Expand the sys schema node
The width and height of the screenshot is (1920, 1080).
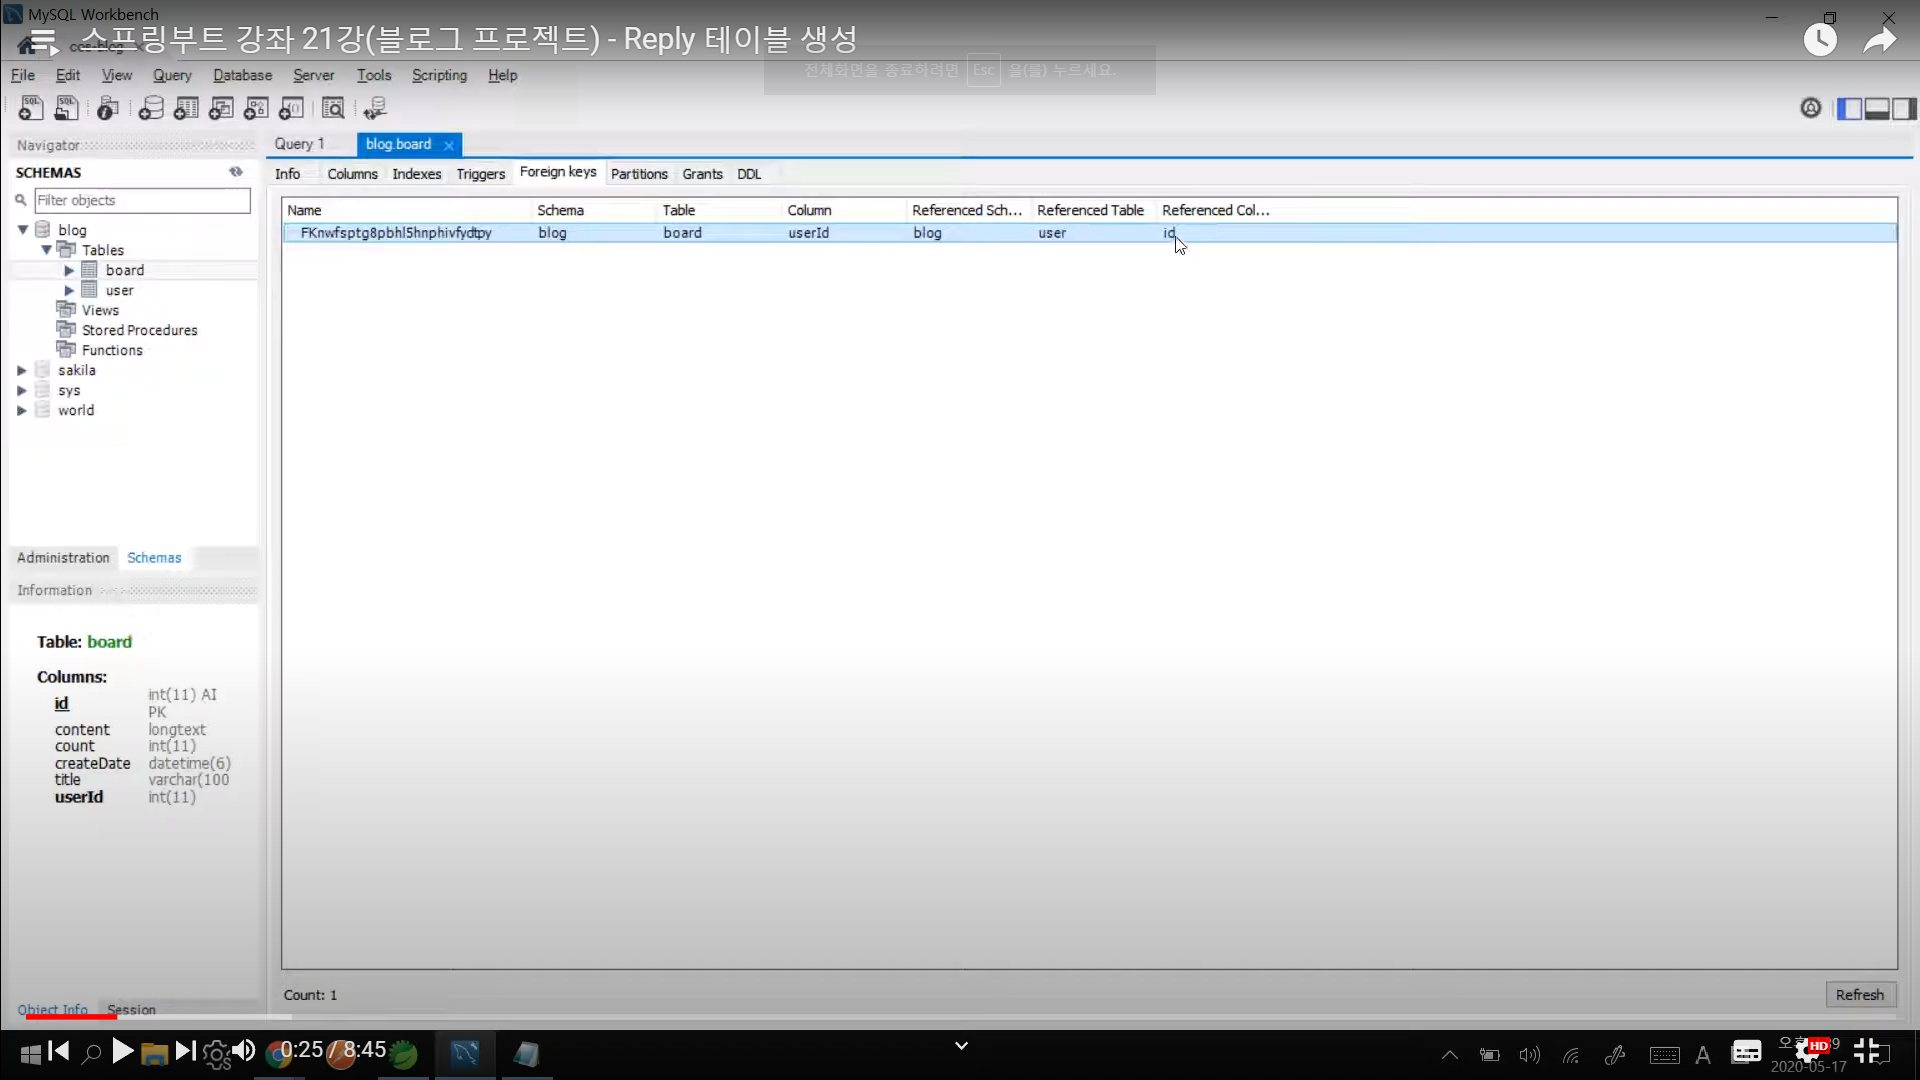click(x=22, y=390)
